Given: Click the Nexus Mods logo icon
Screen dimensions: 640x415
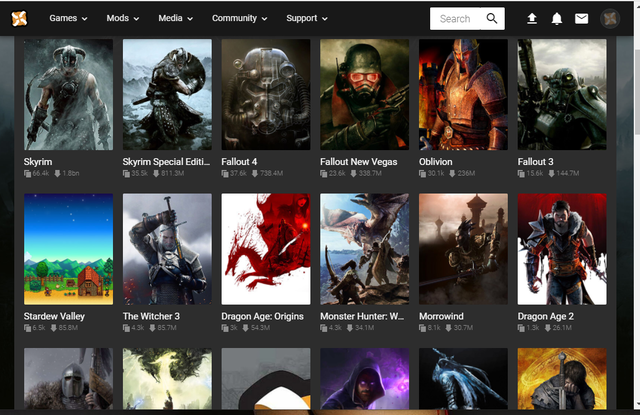Looking at the screenshot, I should point(19,18).
